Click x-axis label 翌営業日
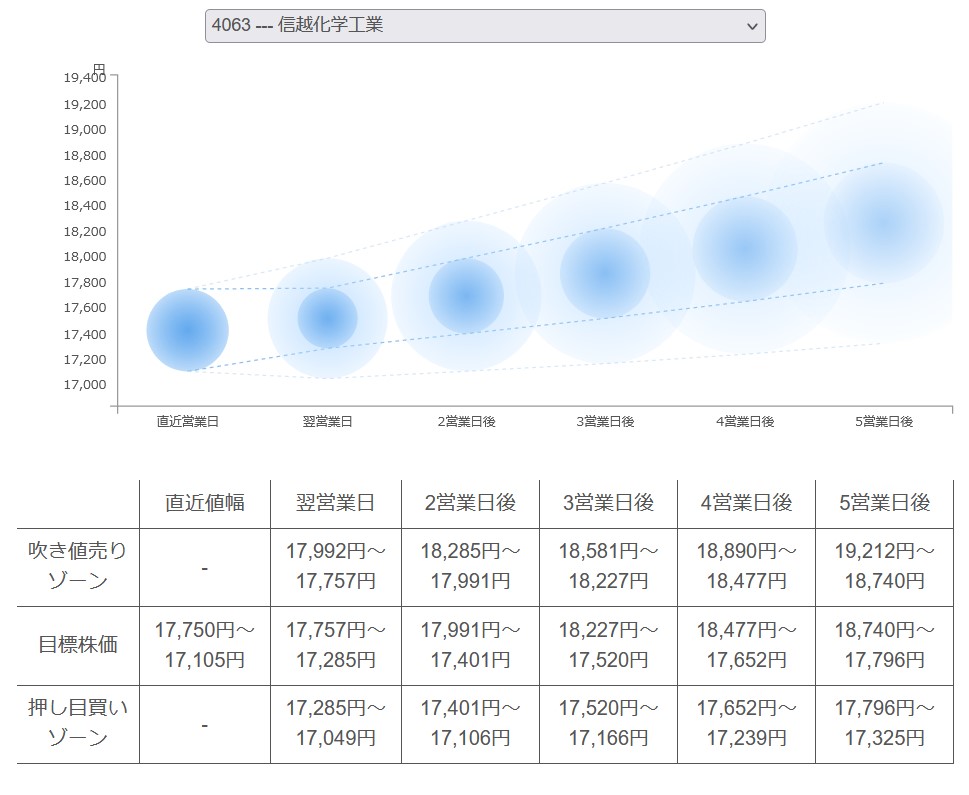The height and width of the screenshot is (795, 969). coord(328,422)
